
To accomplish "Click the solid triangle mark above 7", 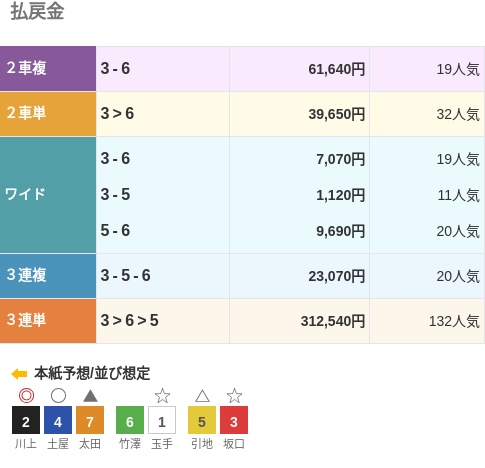I will (x=90, y=396).
